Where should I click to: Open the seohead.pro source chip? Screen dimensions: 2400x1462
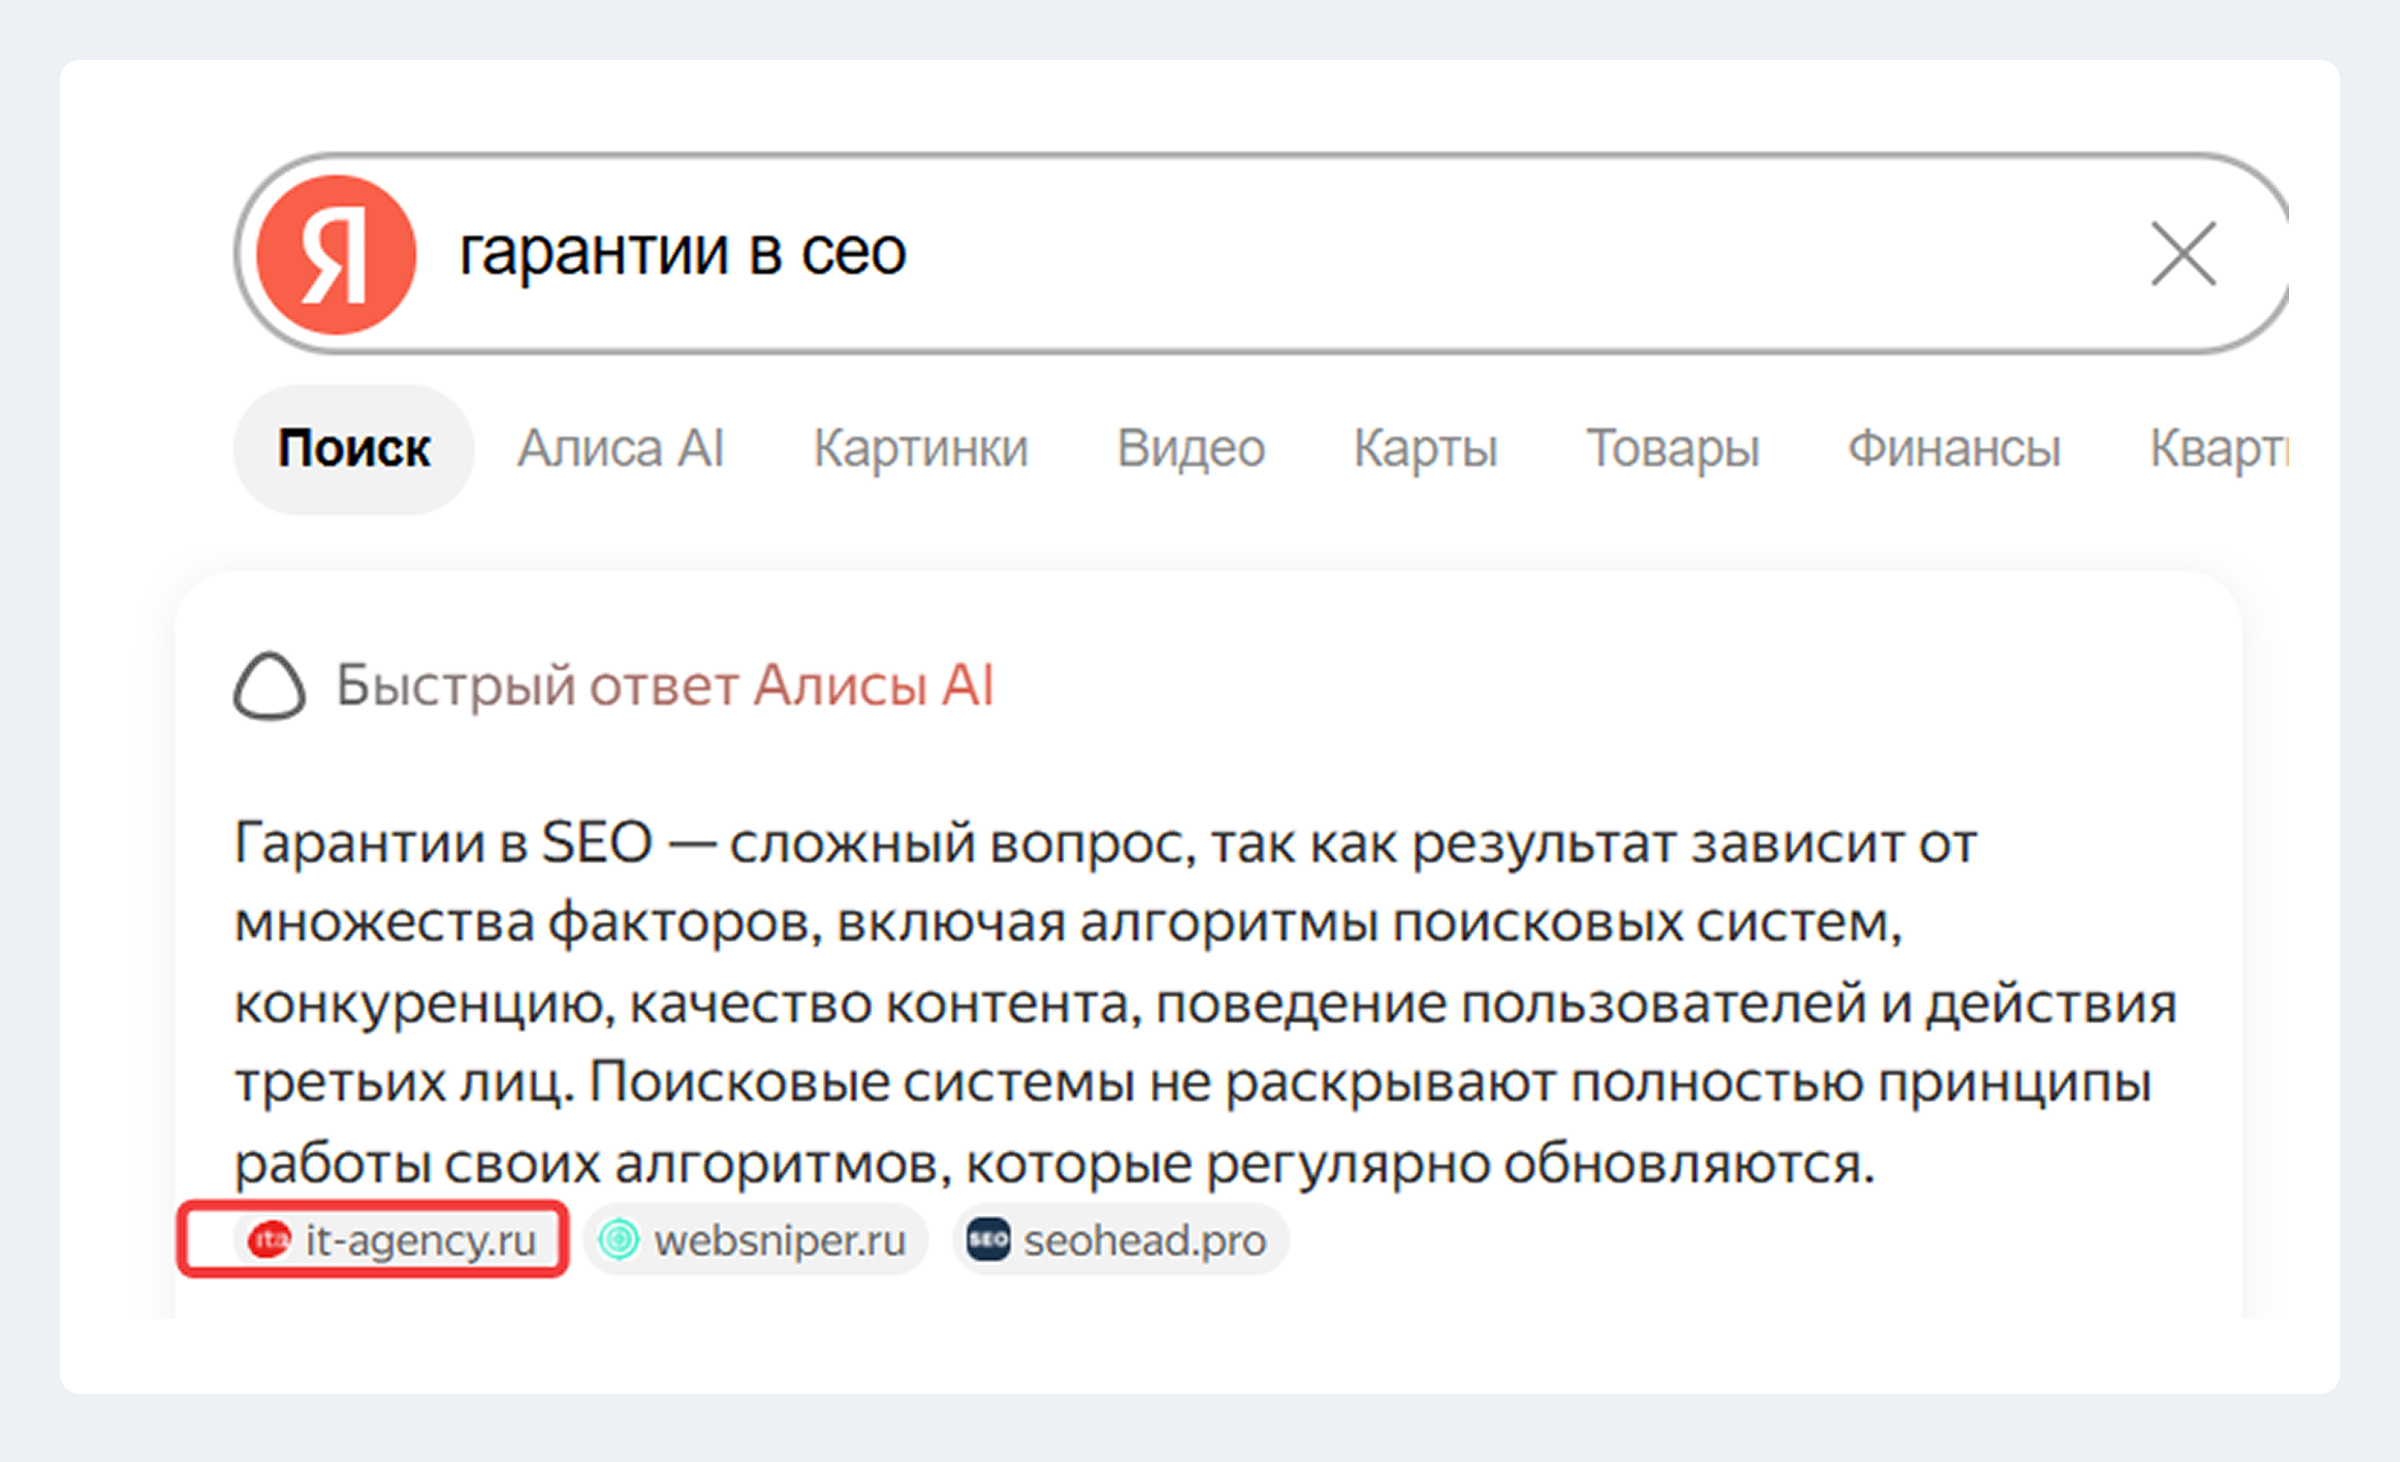tap(1120, 1240)
